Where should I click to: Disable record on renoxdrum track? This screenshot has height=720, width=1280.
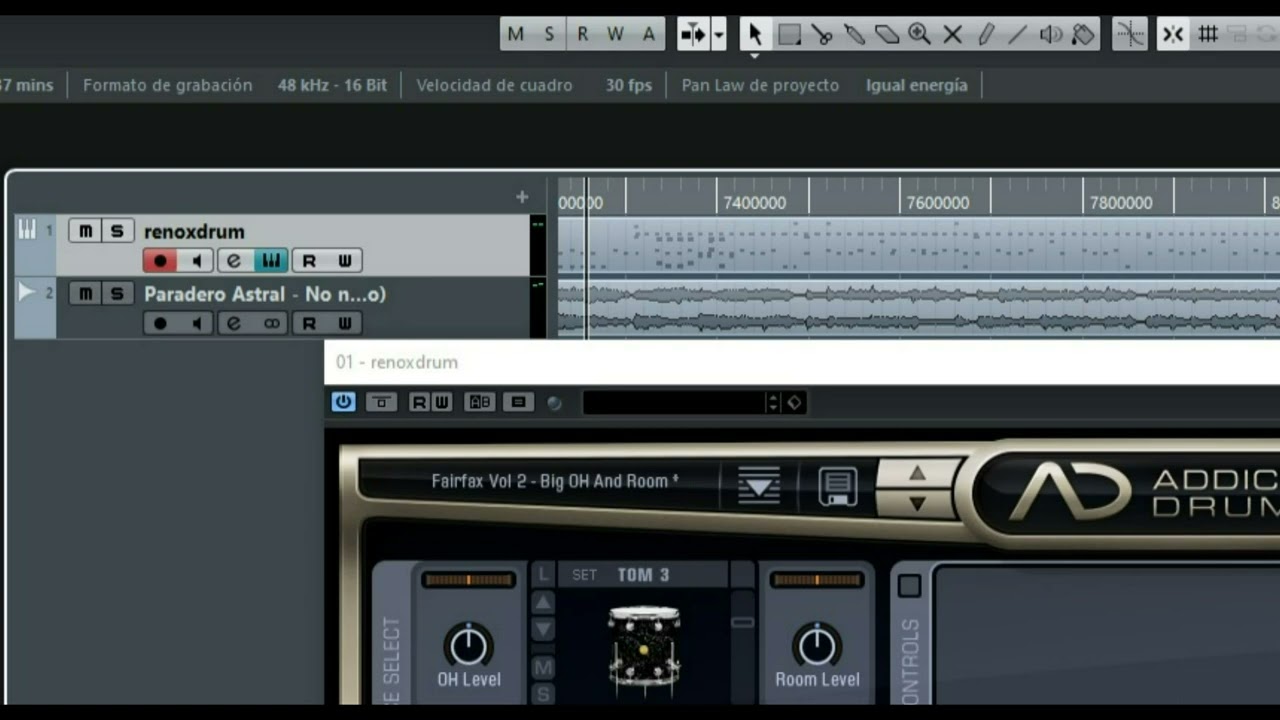pyautogui.click(x=160, y=261)
